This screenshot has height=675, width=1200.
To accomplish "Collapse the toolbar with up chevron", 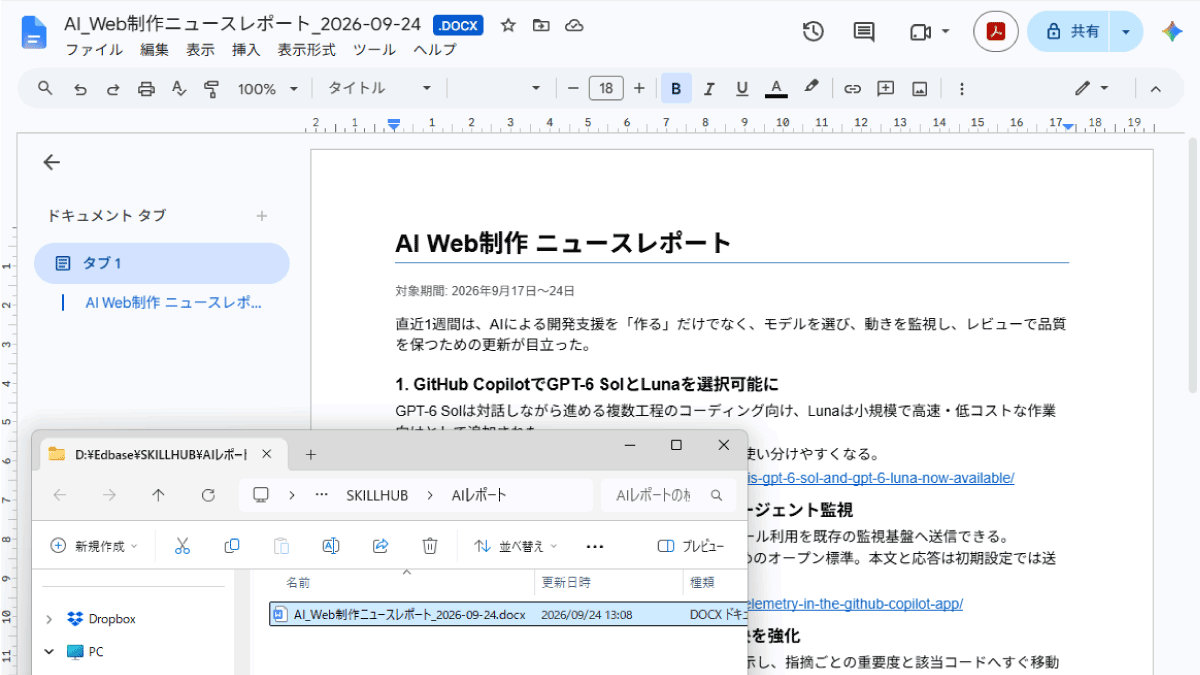I will pyautogui.click(x=1155, y=89).
